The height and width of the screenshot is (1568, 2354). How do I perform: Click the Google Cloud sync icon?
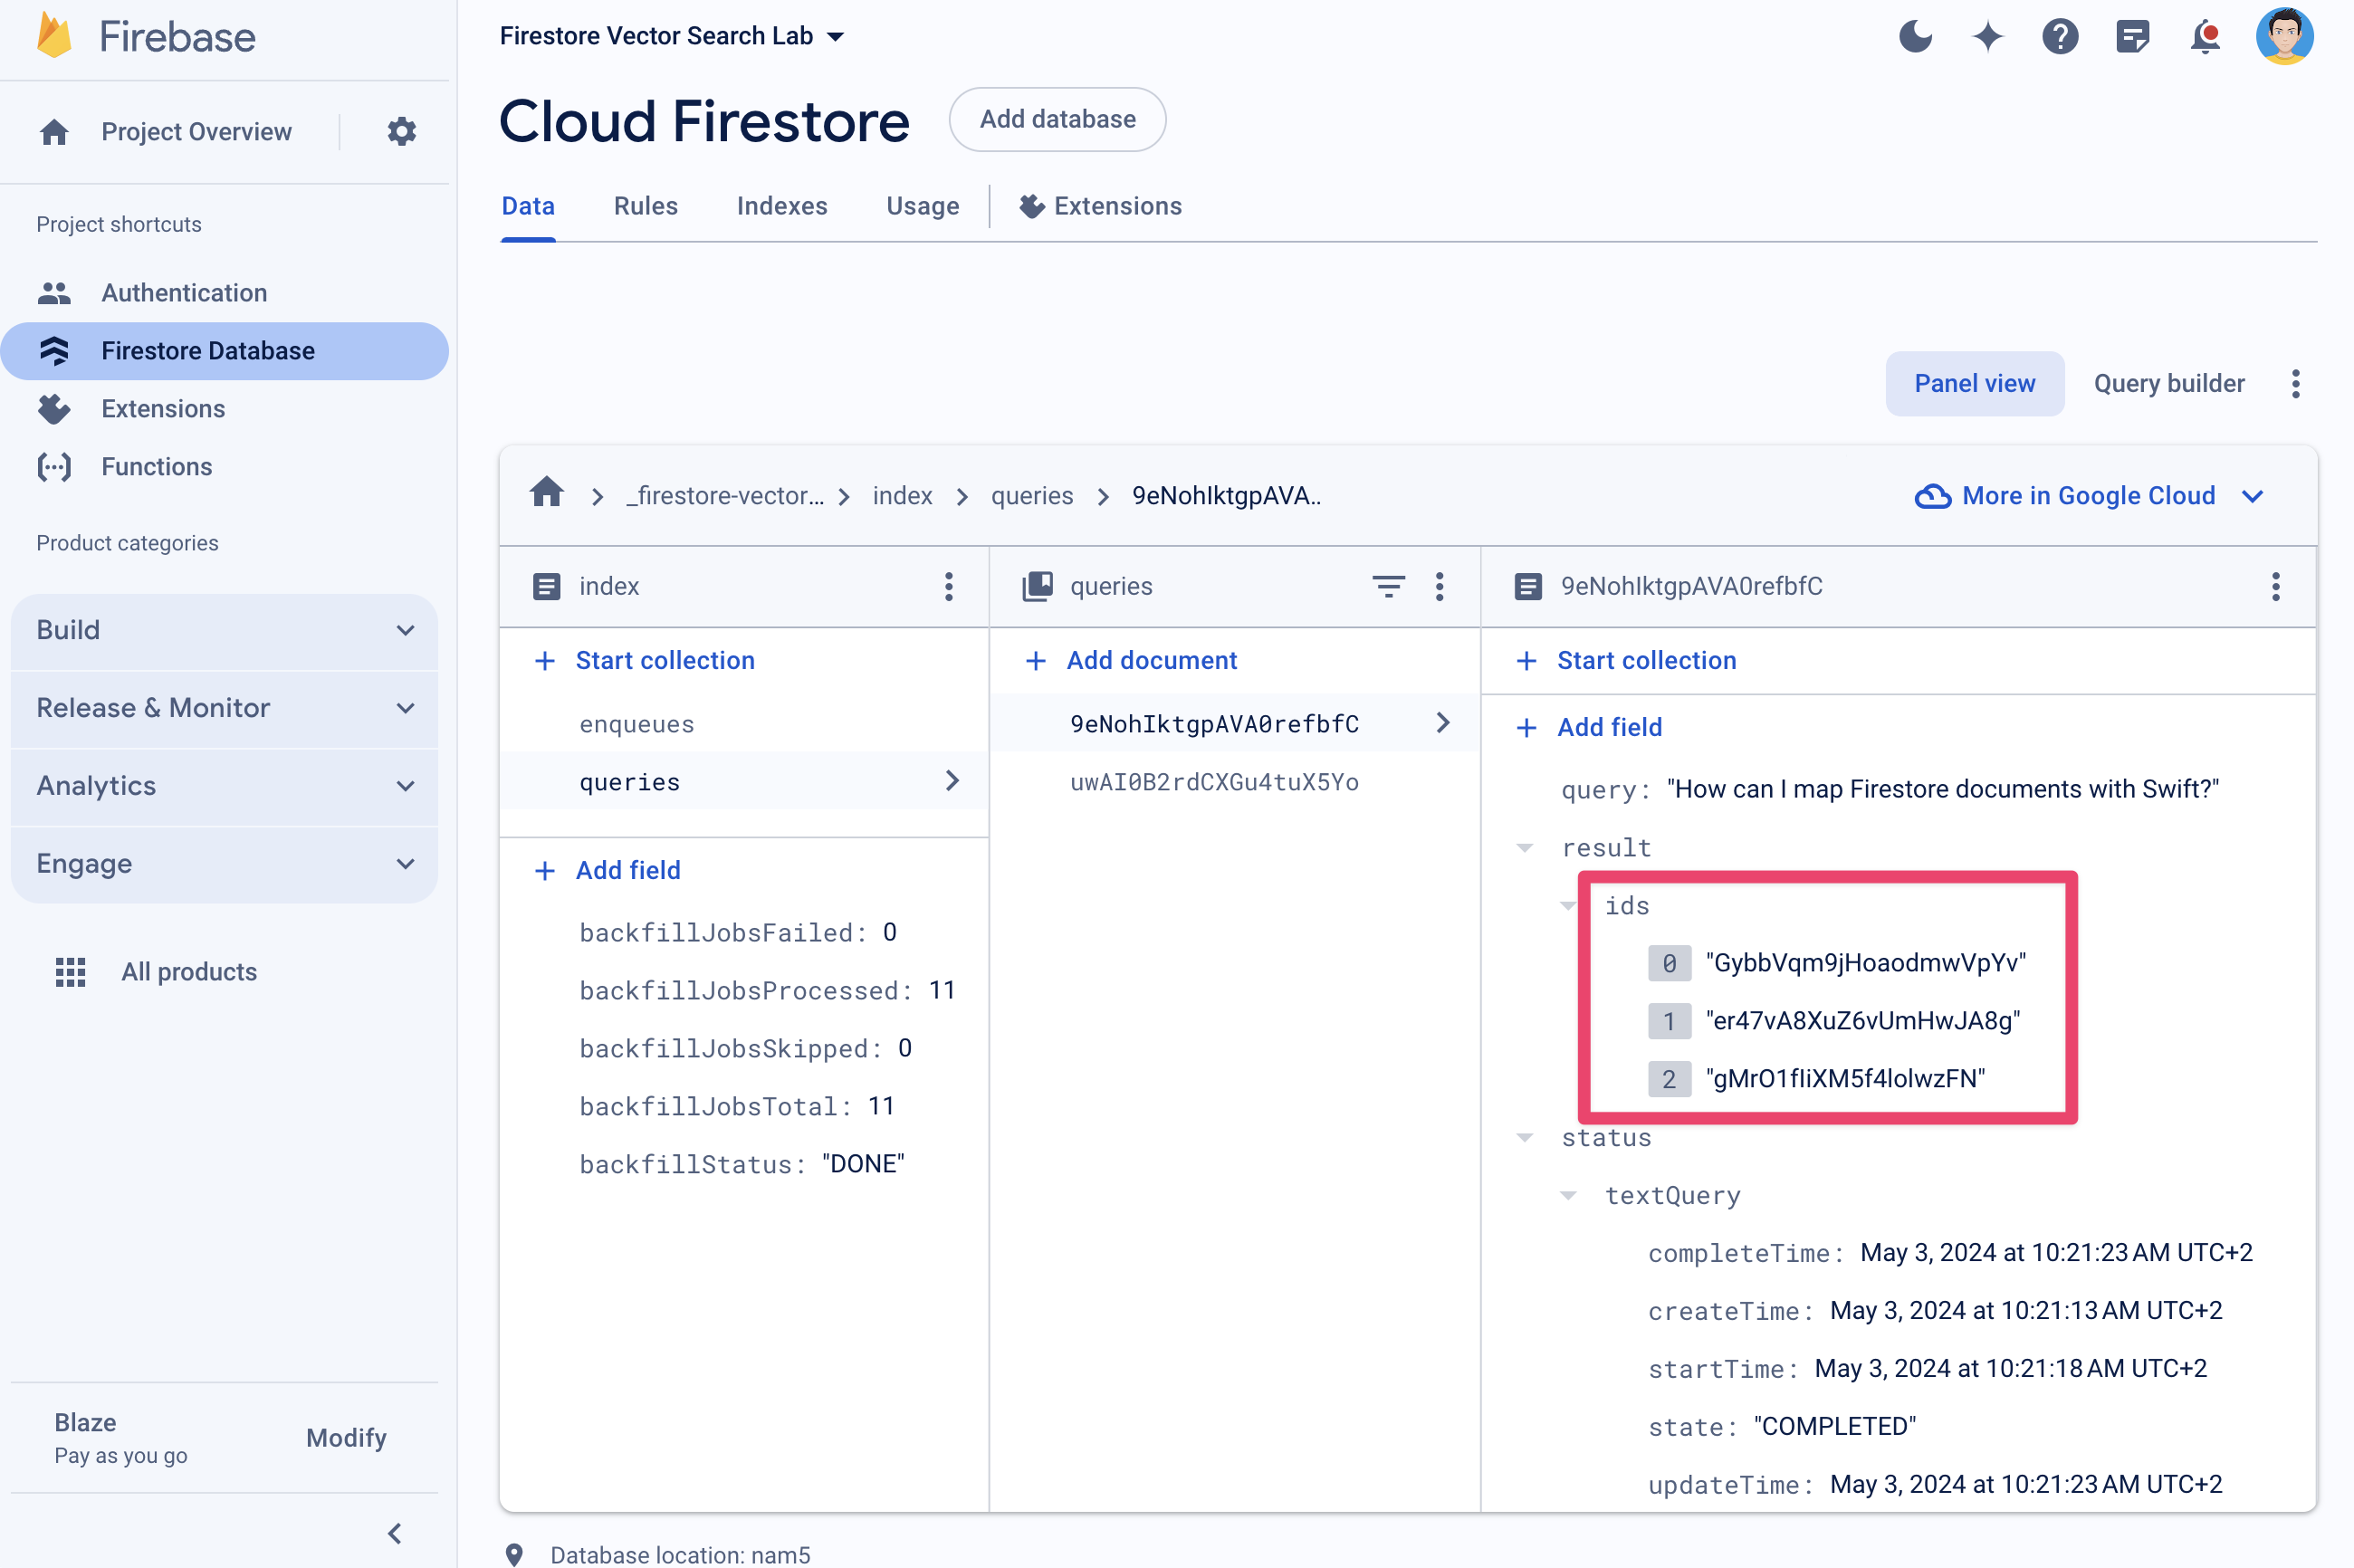point(1928,495)
